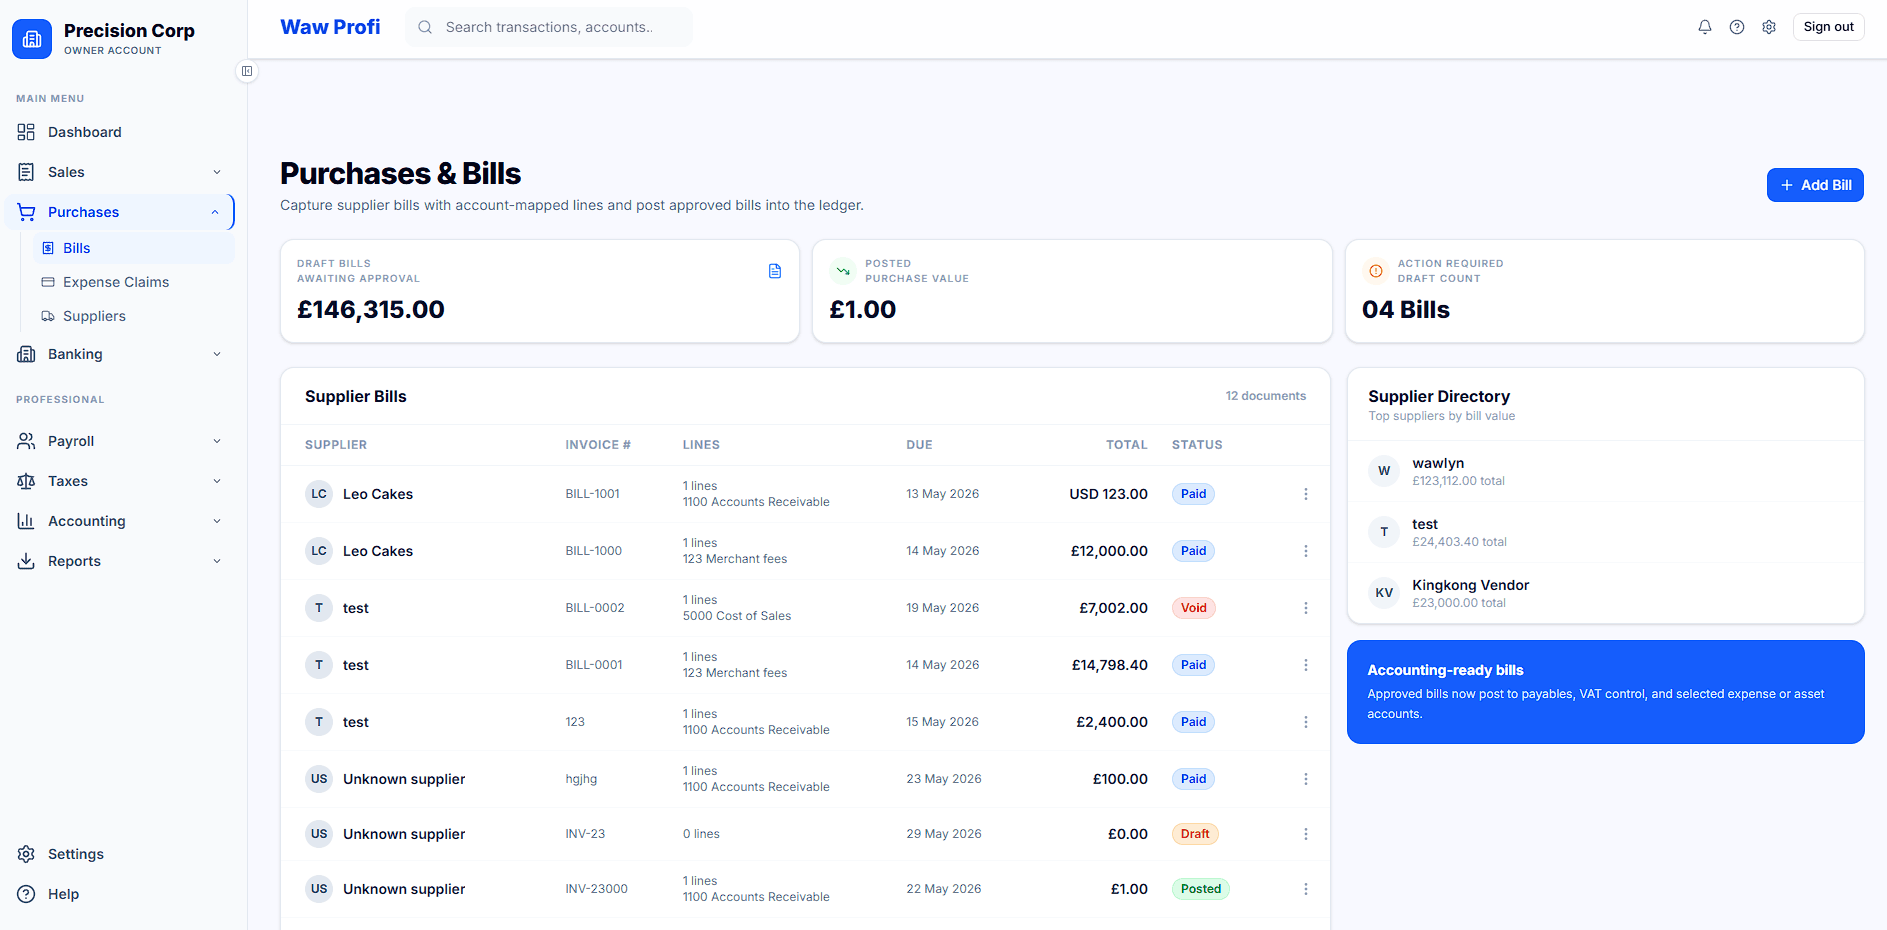Screen dimensions: 1887x930
Task: Click the BILL-0002 invoice number
Action: [x=595, y=608]
